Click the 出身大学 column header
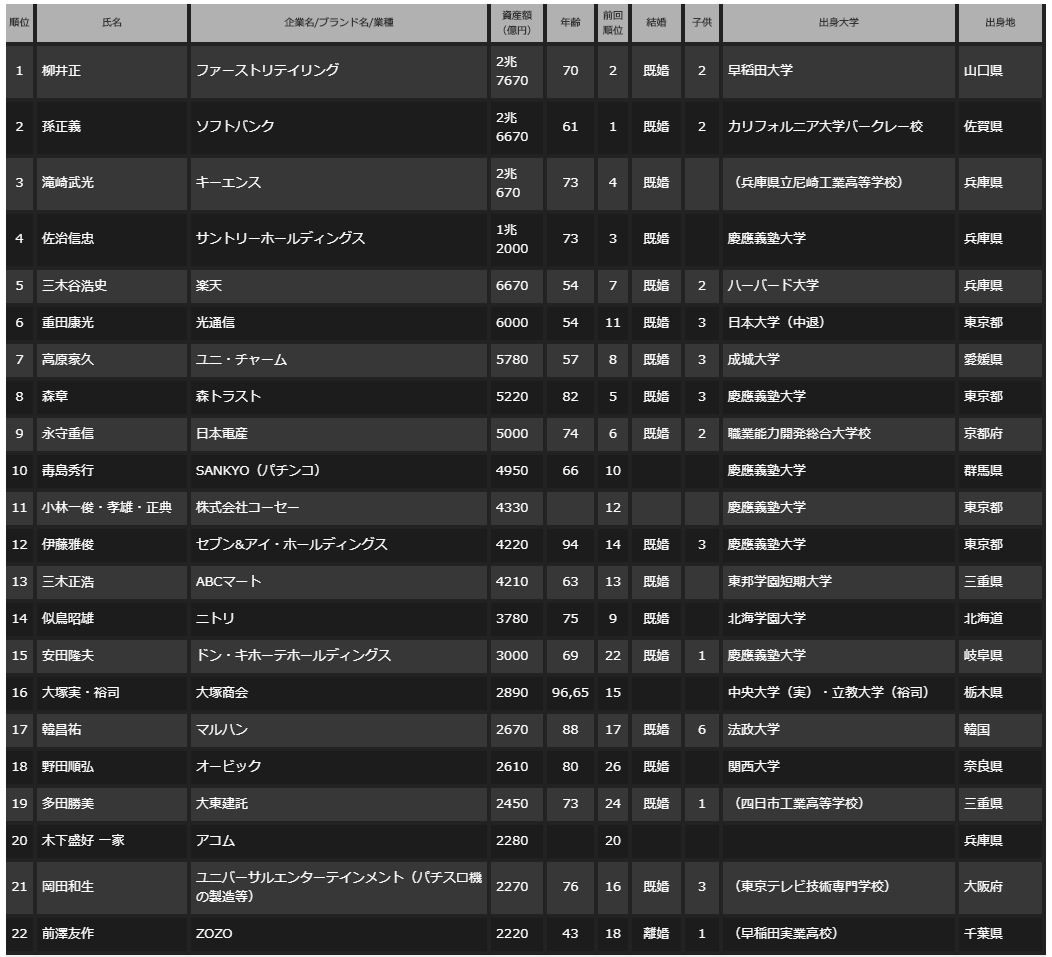 [839, 23]
